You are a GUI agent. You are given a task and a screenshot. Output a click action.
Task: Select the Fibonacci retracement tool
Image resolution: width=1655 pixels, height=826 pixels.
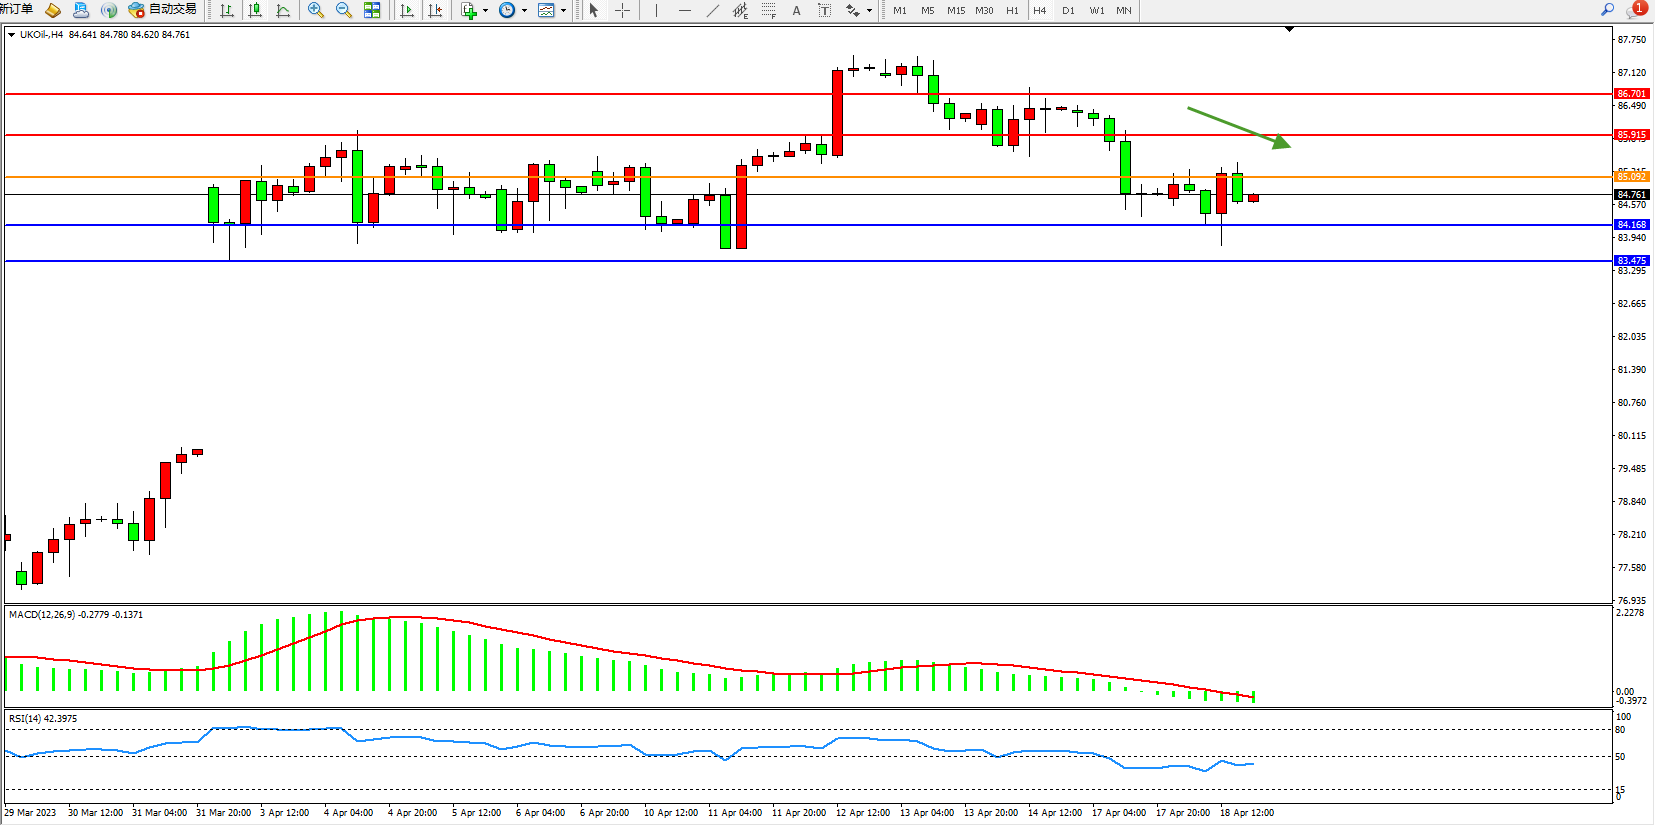pos(768,10)
